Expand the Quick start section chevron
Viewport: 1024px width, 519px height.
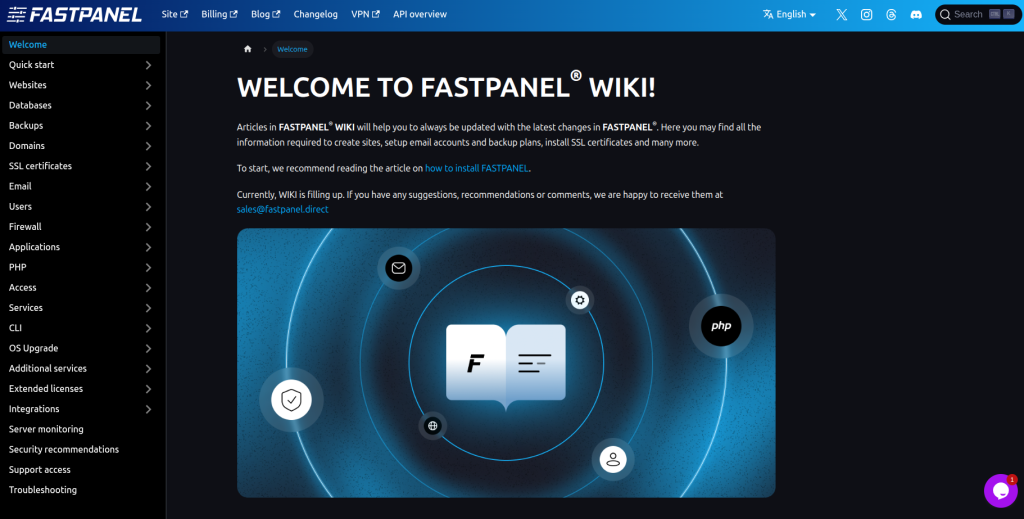coord(148,65)
